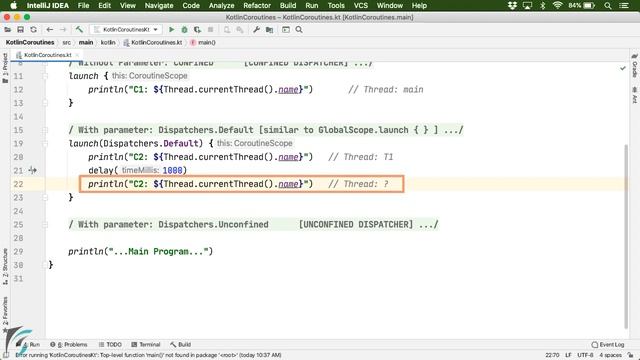The width and height of the screenshot is (640, 360).
Task: Open the Structure tool window sidebar tab
Action: (5, 266)
